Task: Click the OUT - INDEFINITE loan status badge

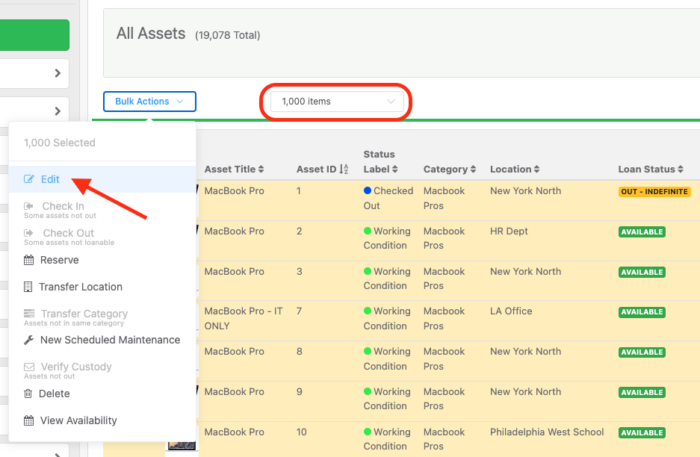Action: tap(654, 191)
